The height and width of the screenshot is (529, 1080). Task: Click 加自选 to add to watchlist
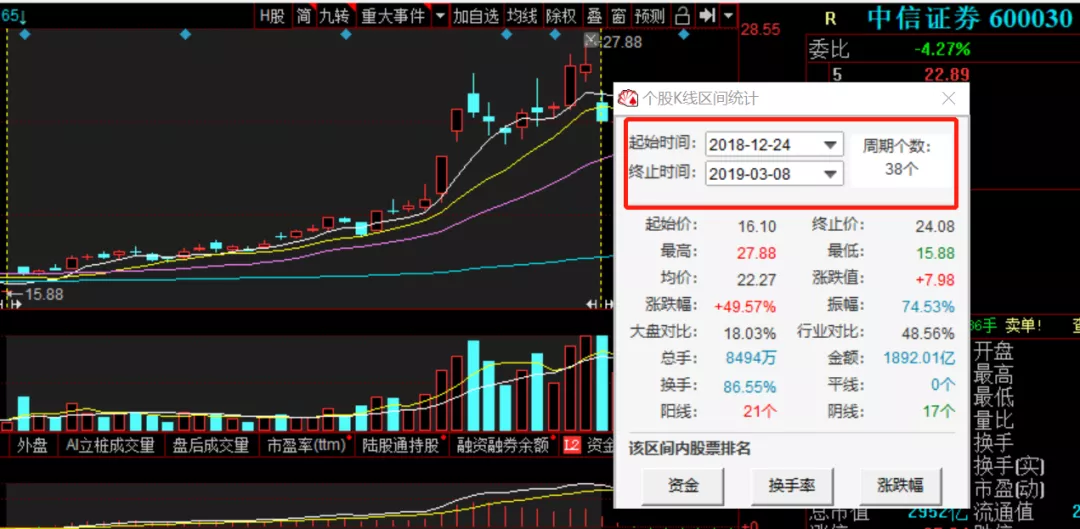coord(475,16)
